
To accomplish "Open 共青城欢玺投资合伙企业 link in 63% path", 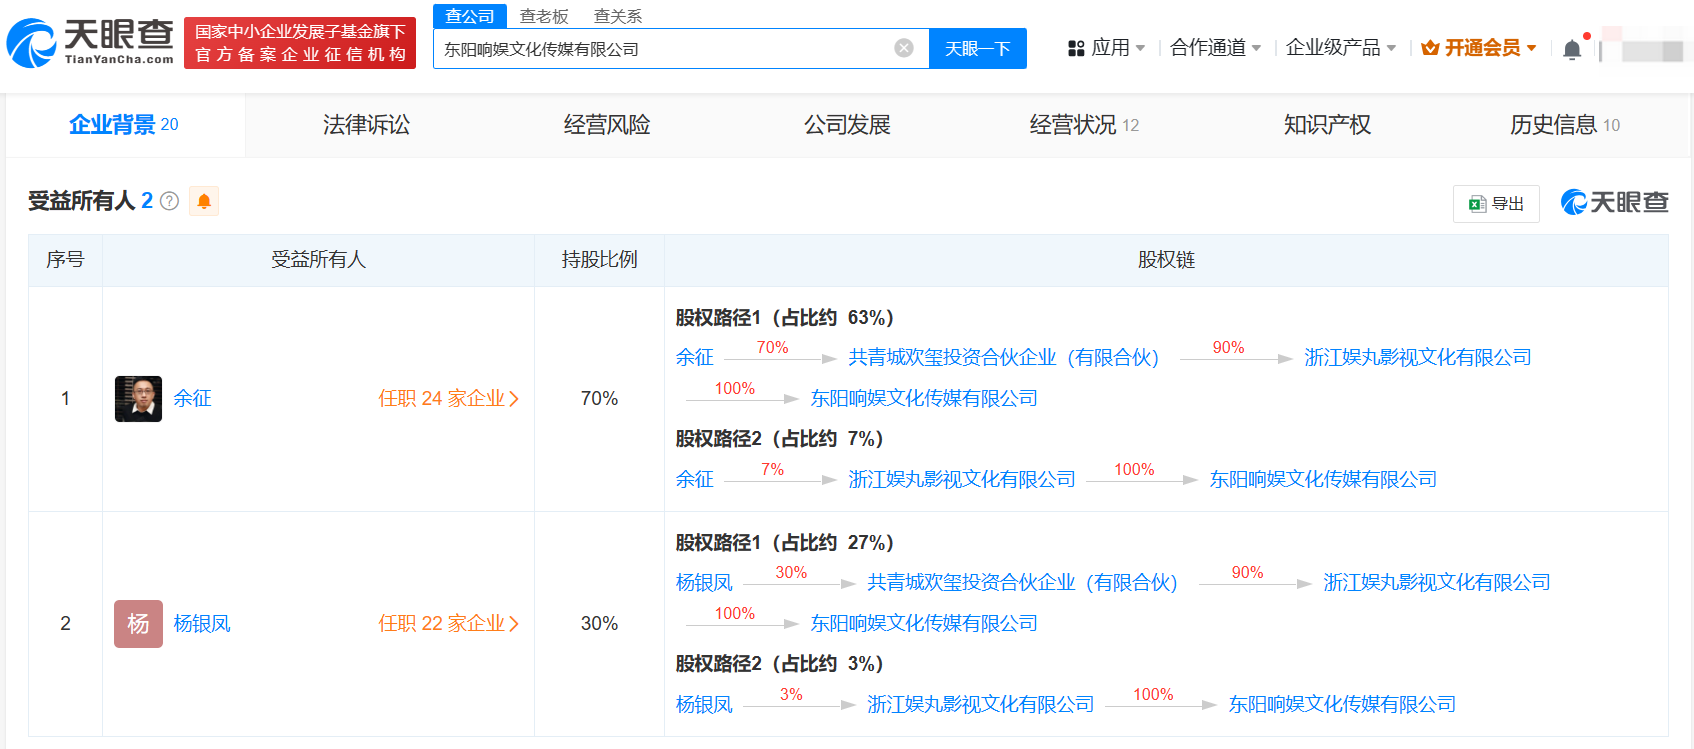I will point(1004,357).
